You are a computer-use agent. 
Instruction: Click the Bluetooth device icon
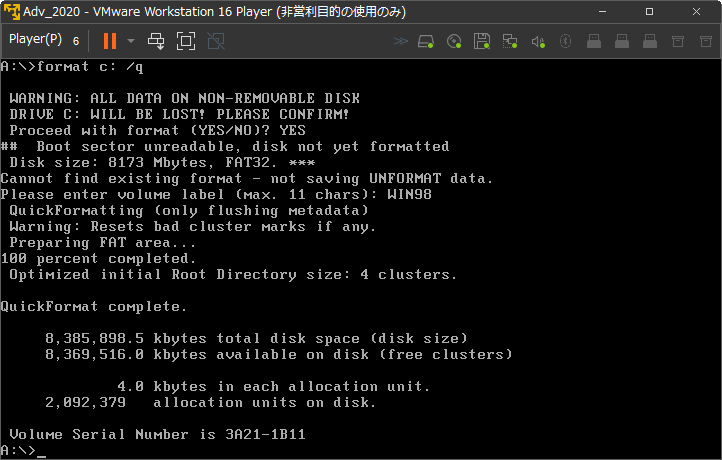[x=565, y=41]
